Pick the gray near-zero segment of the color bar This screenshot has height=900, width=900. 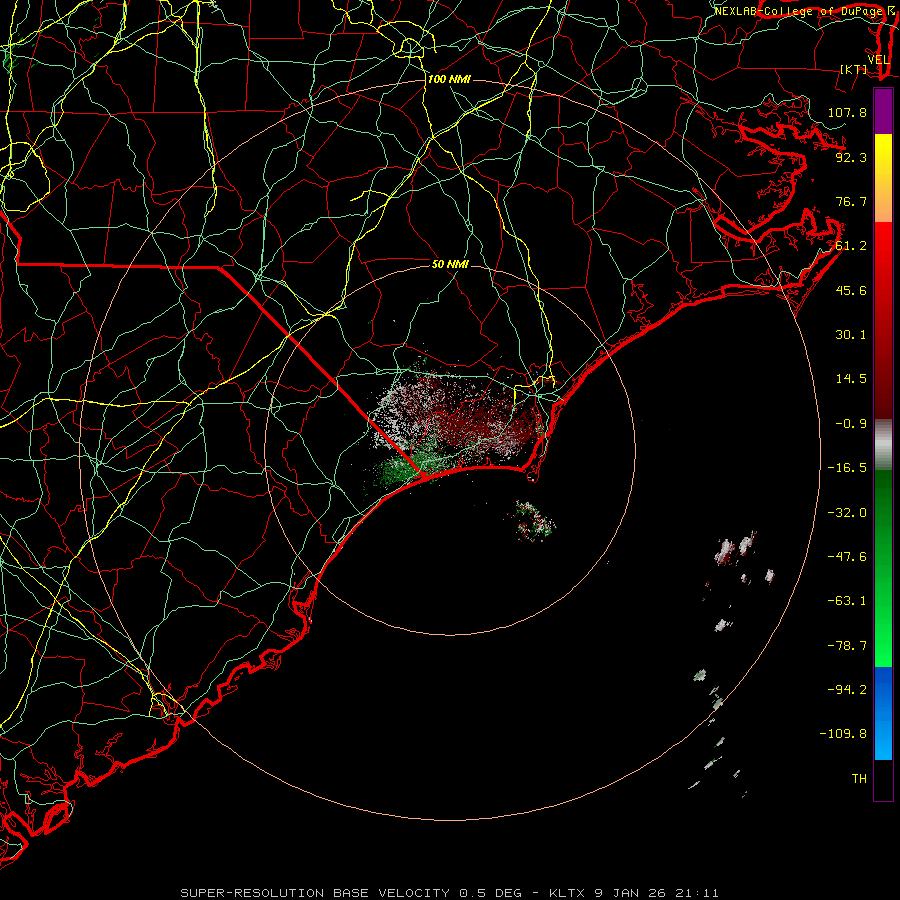[x=883, y=445]
